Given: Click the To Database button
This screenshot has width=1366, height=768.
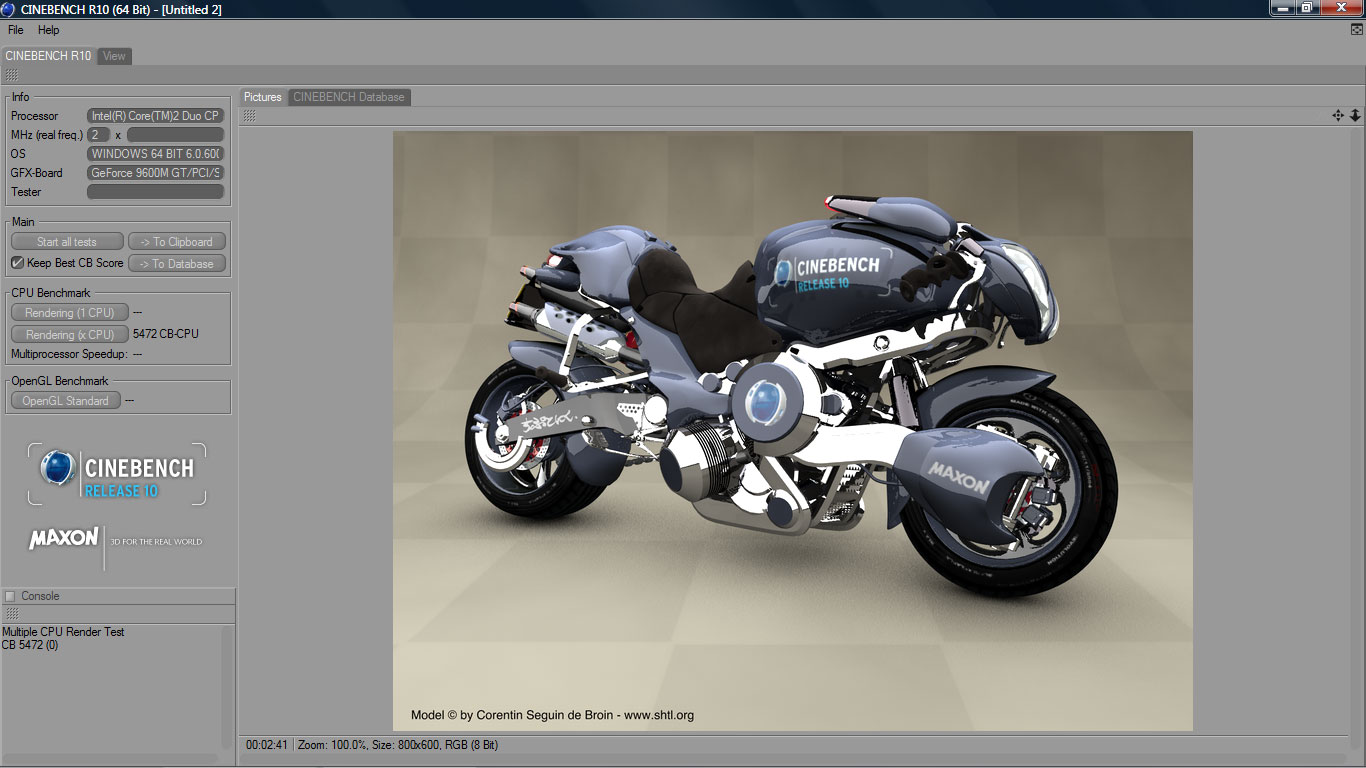Looking at the screenshot, I should tap(177, 264).
